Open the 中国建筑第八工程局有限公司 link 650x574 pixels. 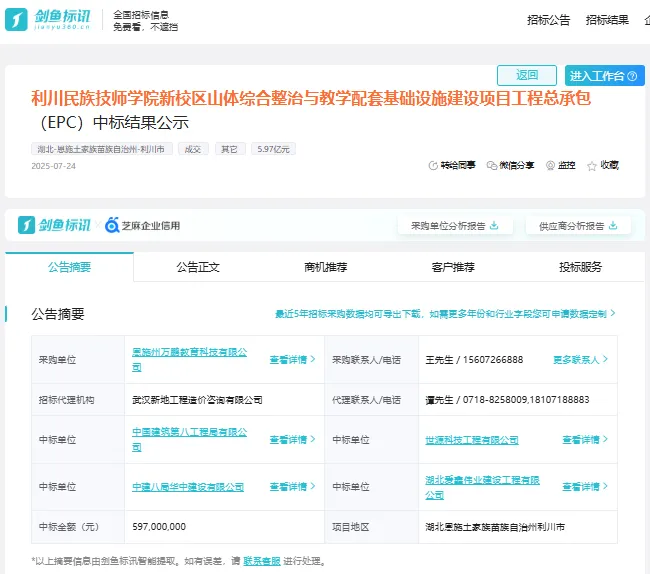[189, 439]
